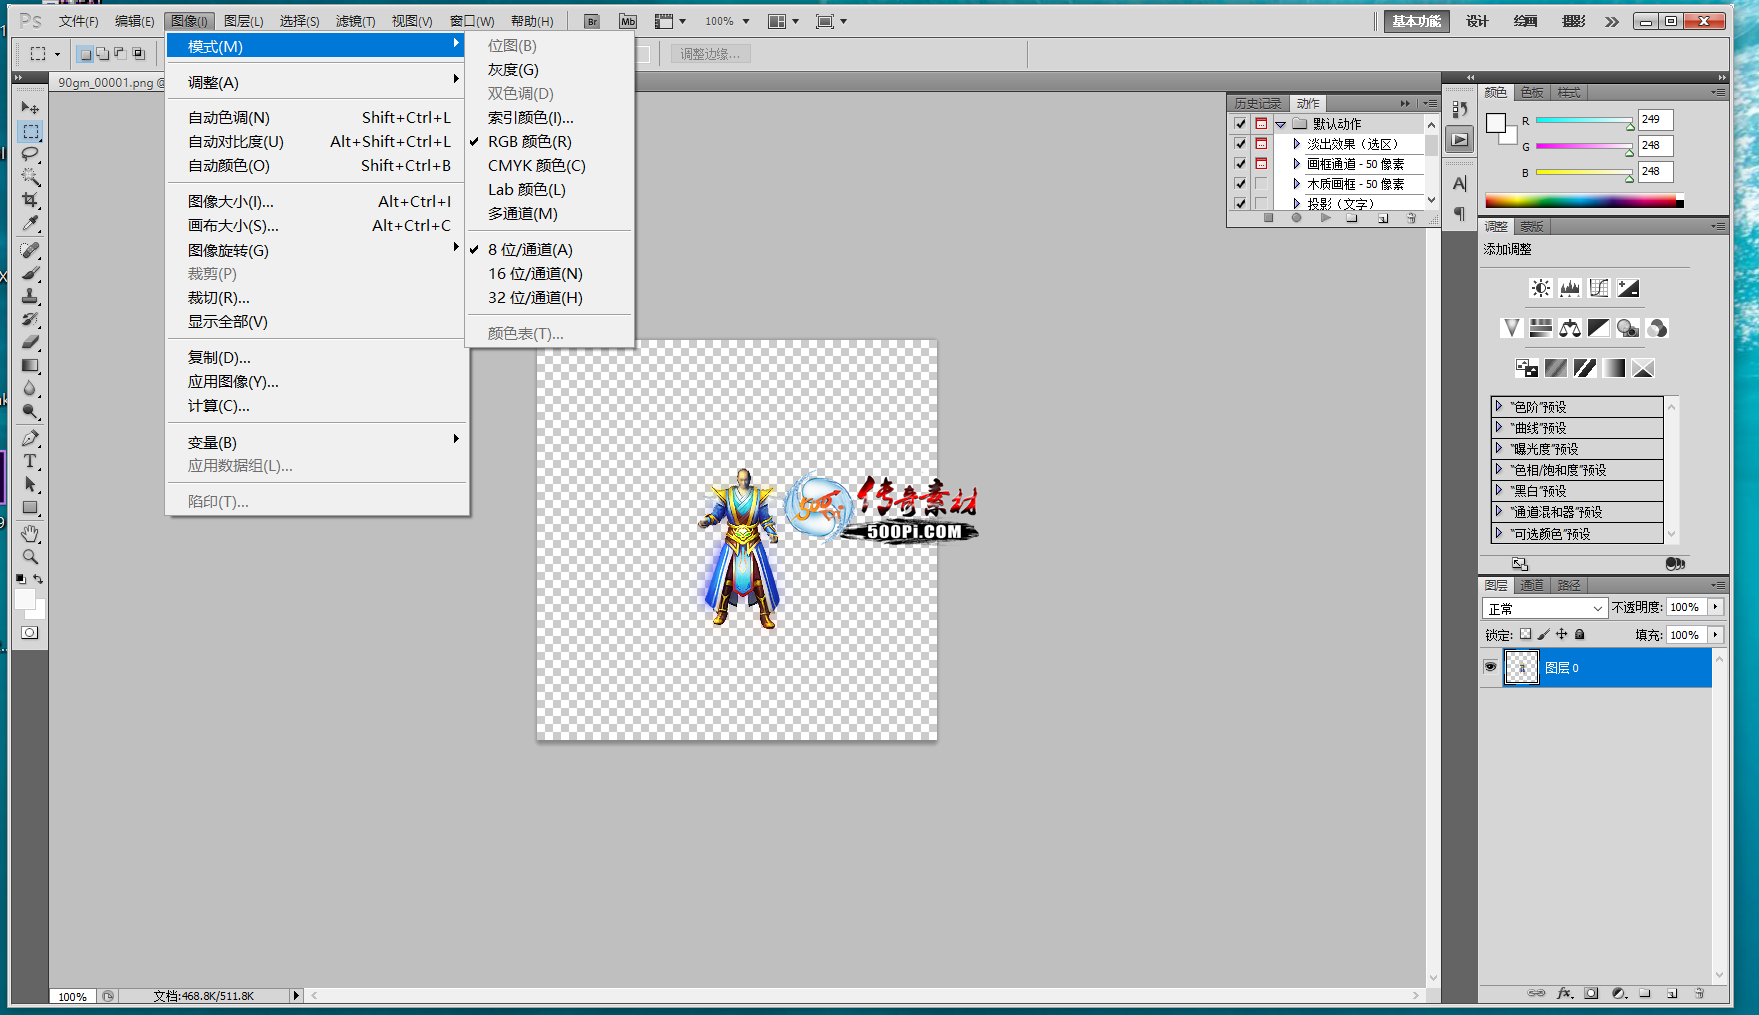Enable lock transparent pixels
This screenshot has width=1759, height=1015.
[1525, 634]
